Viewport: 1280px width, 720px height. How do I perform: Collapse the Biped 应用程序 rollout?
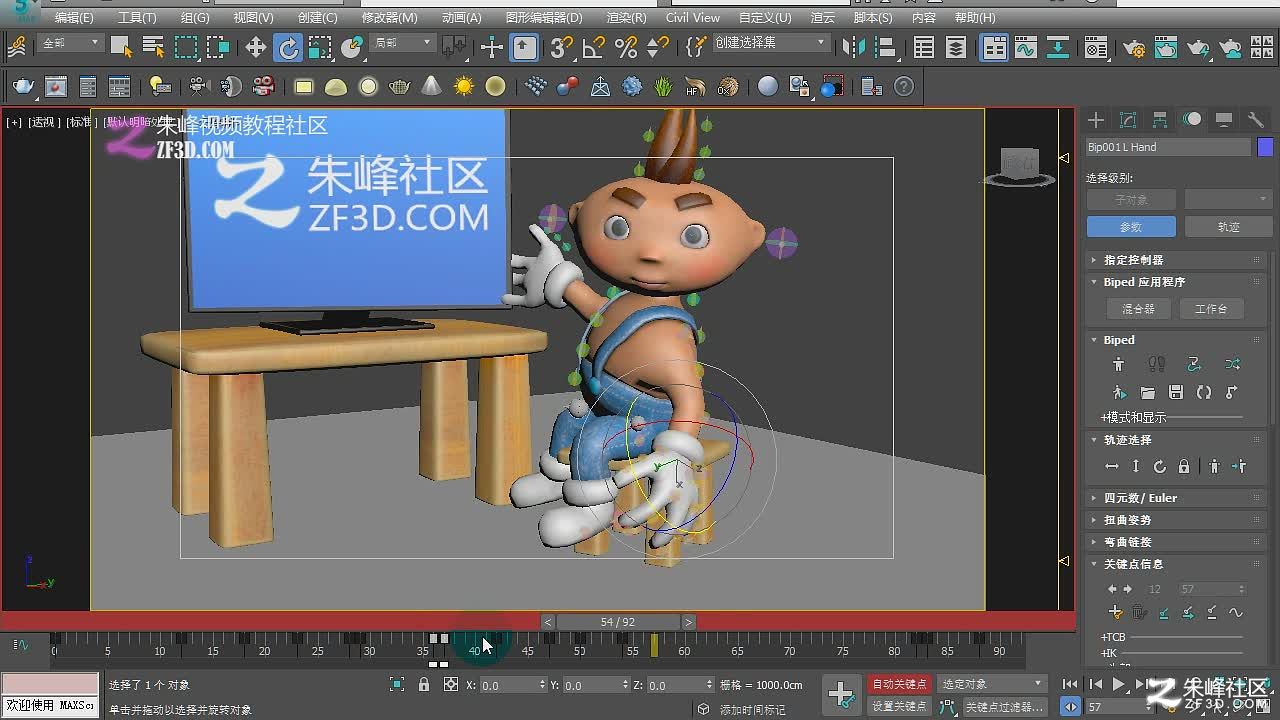1176,282
